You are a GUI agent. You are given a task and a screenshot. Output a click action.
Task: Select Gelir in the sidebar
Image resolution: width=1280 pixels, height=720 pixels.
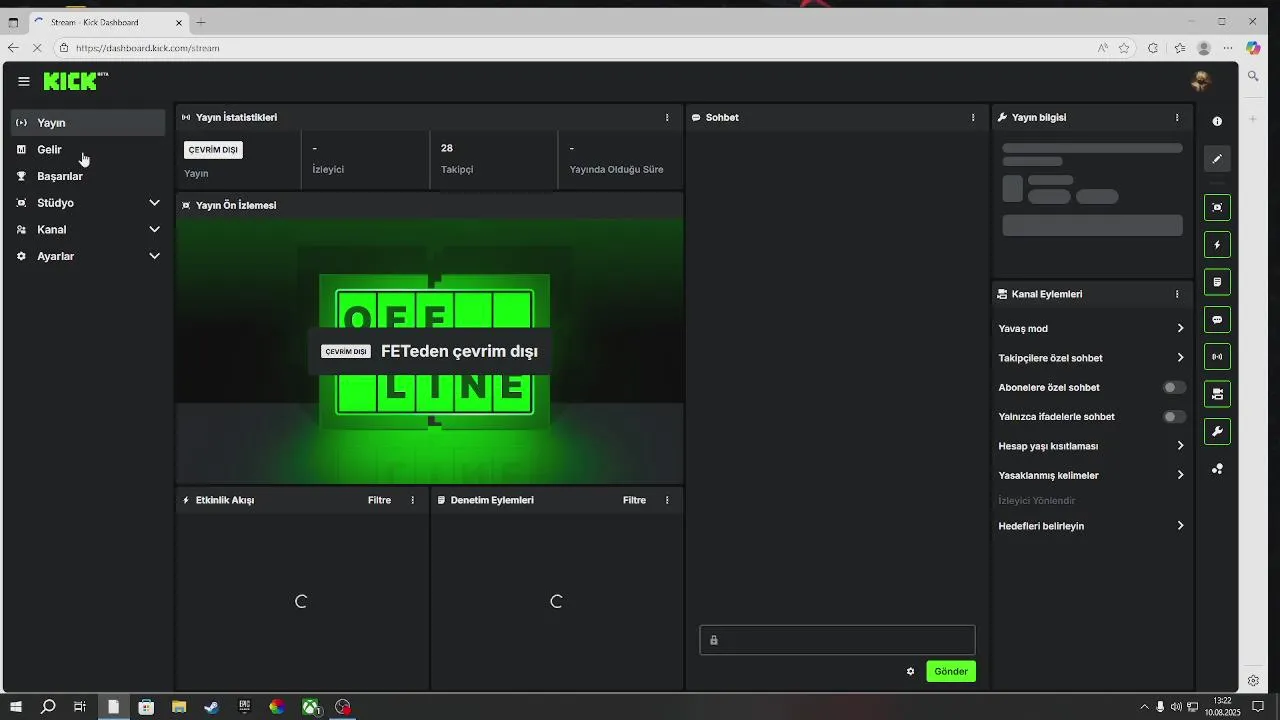tap(88, 149)
